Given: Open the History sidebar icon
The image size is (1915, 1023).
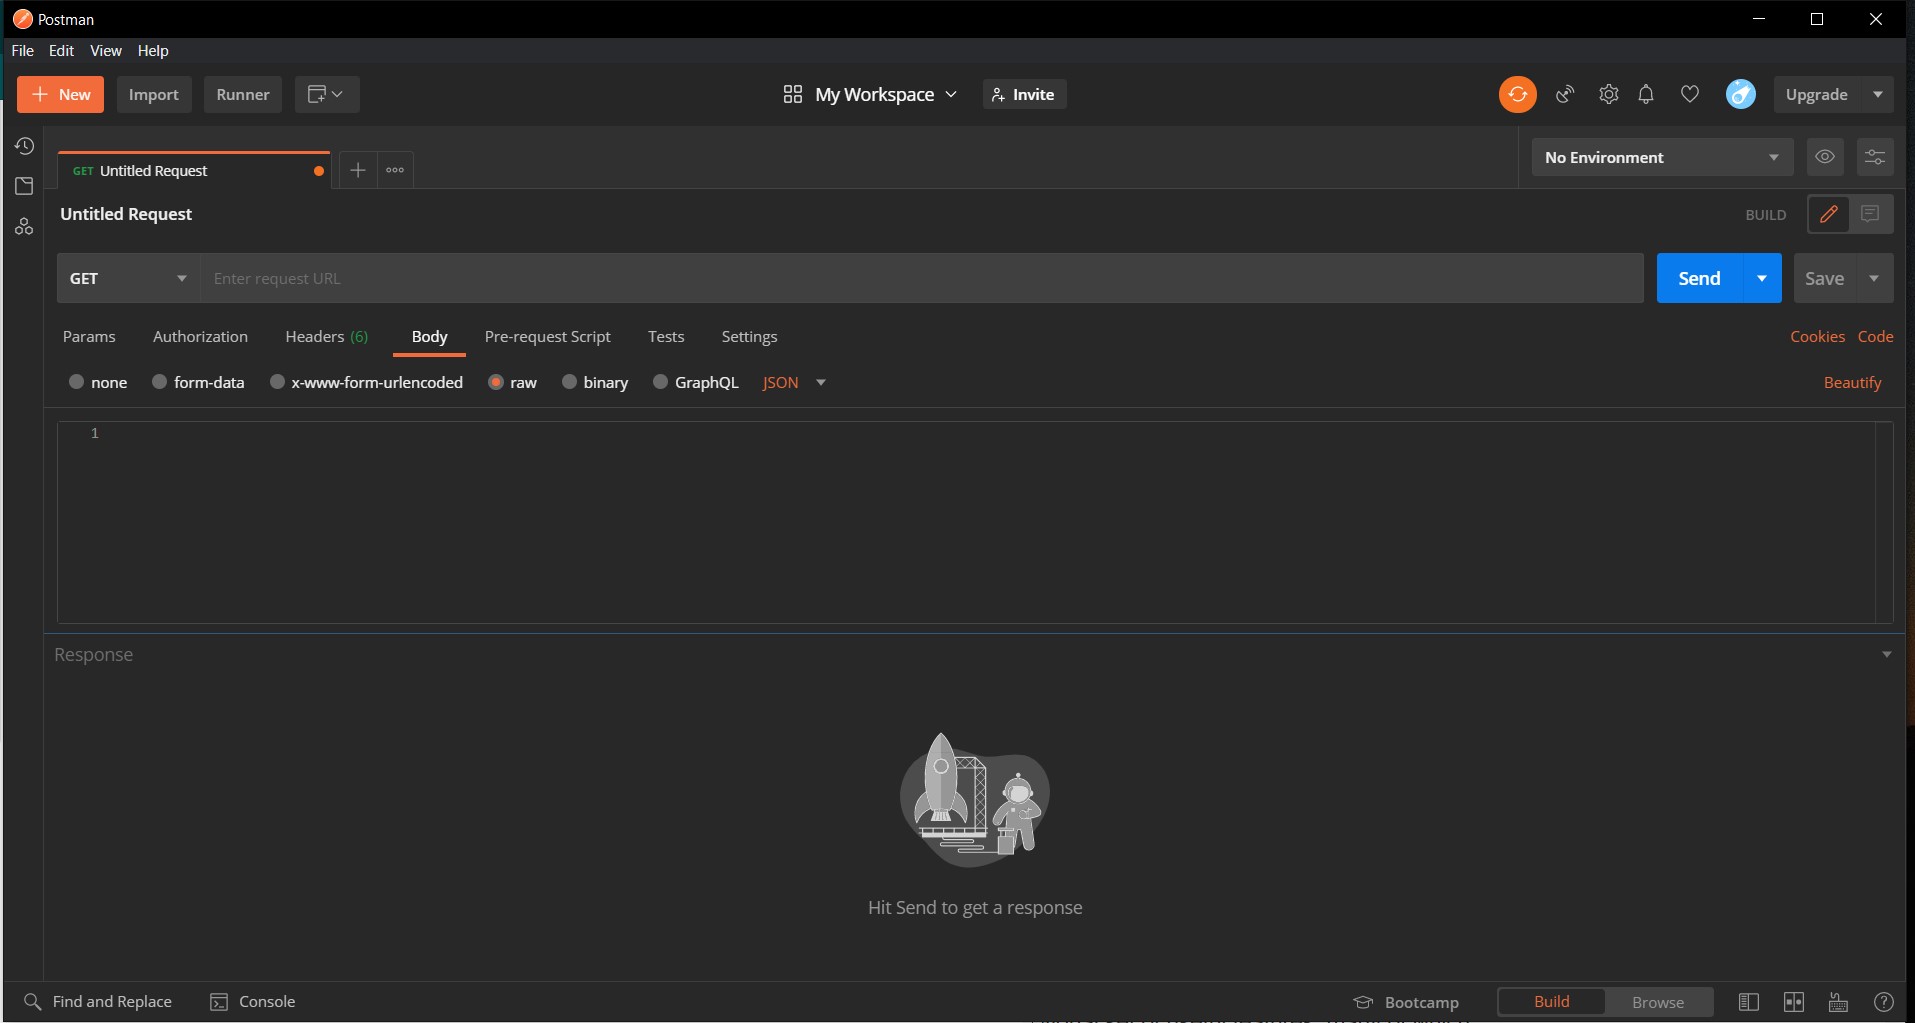Looking at the screenshot, I should pos(24,146).
